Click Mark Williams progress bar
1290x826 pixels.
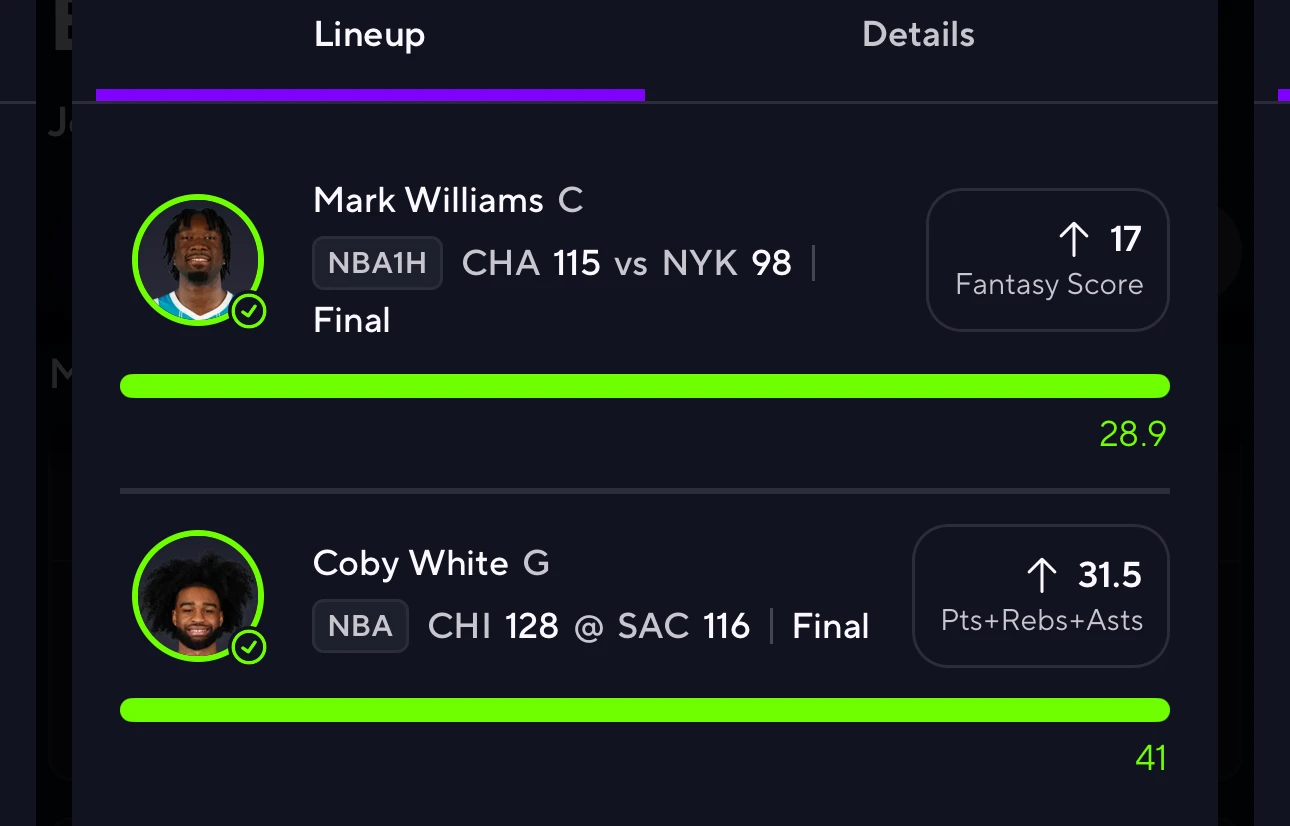coord(645,386)
